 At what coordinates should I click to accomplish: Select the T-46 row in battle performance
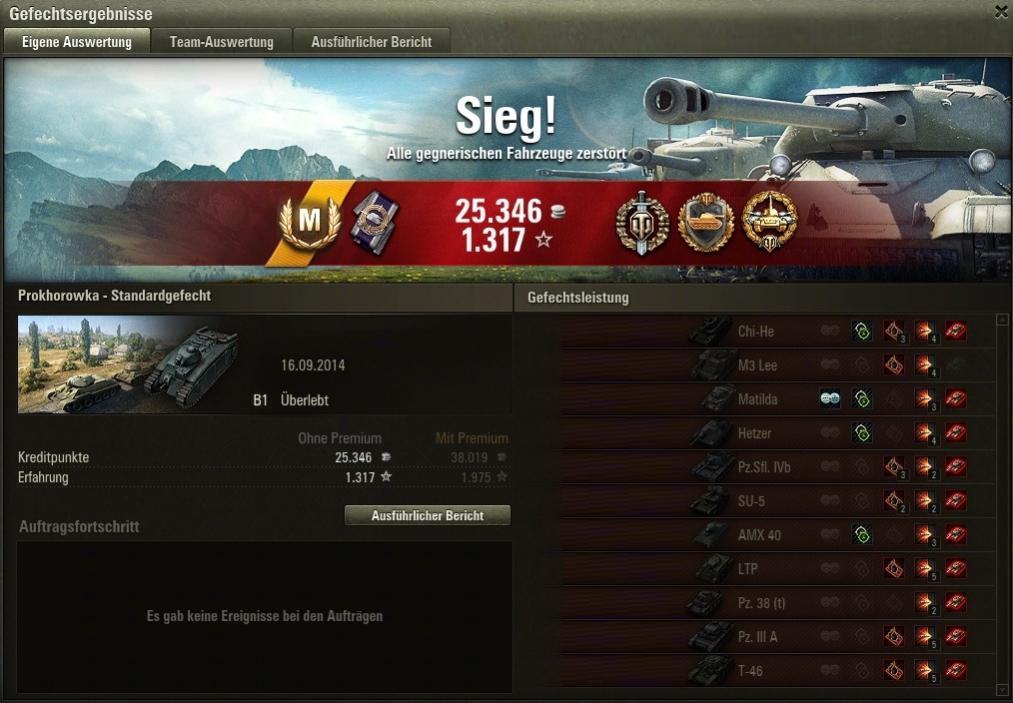pos(764,671)
